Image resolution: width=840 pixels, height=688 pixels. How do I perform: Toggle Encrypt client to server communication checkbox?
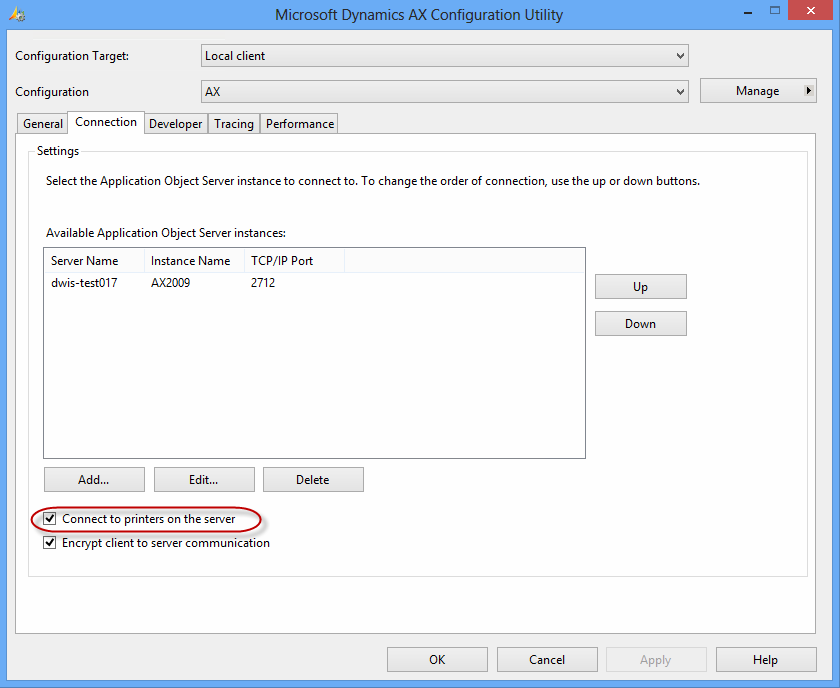[x=50, y=543]
